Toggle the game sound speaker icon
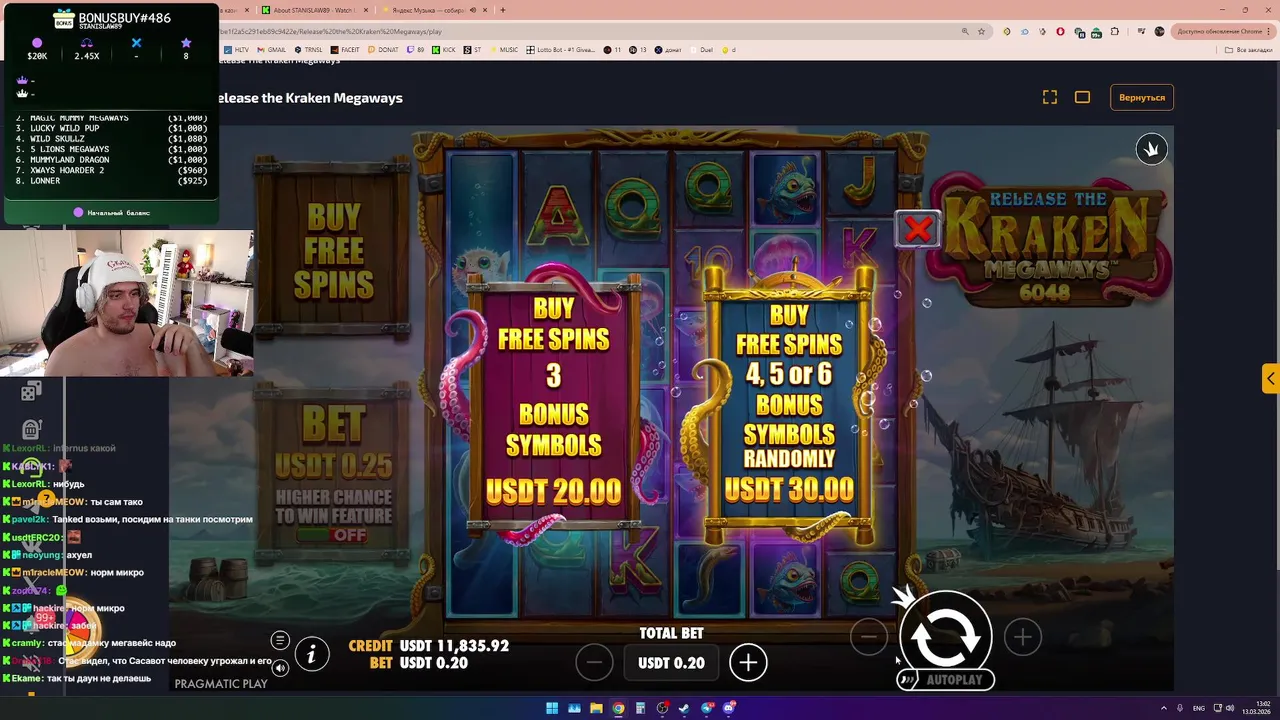 (280, 668)
